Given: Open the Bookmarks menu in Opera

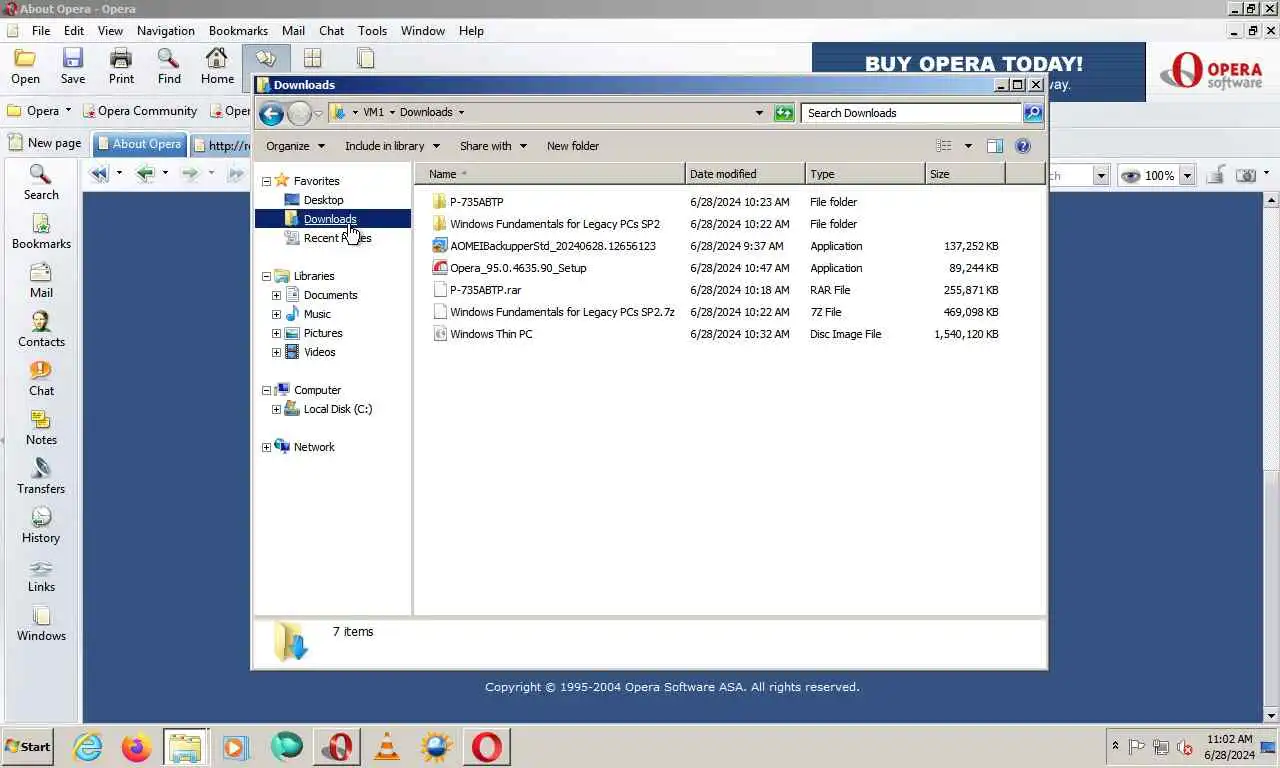Looking at the screenshot, I should (x=238, y=31).
